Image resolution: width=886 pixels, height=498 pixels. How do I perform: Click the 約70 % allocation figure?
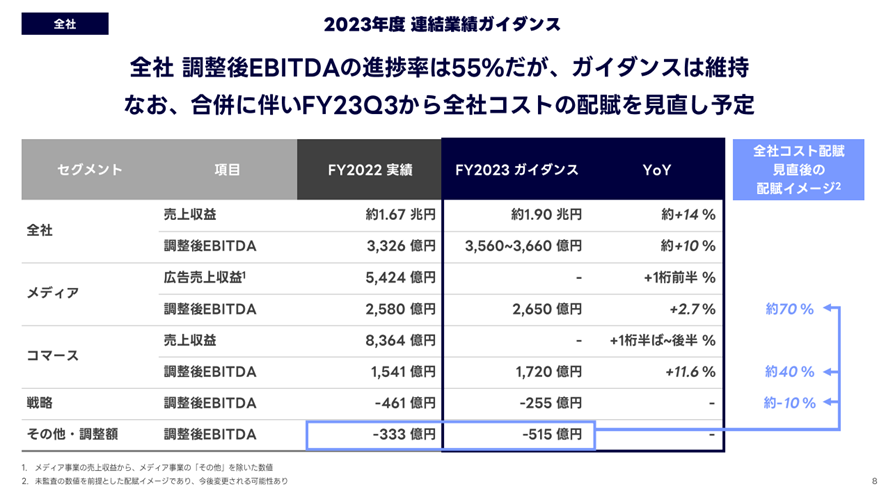789,309
